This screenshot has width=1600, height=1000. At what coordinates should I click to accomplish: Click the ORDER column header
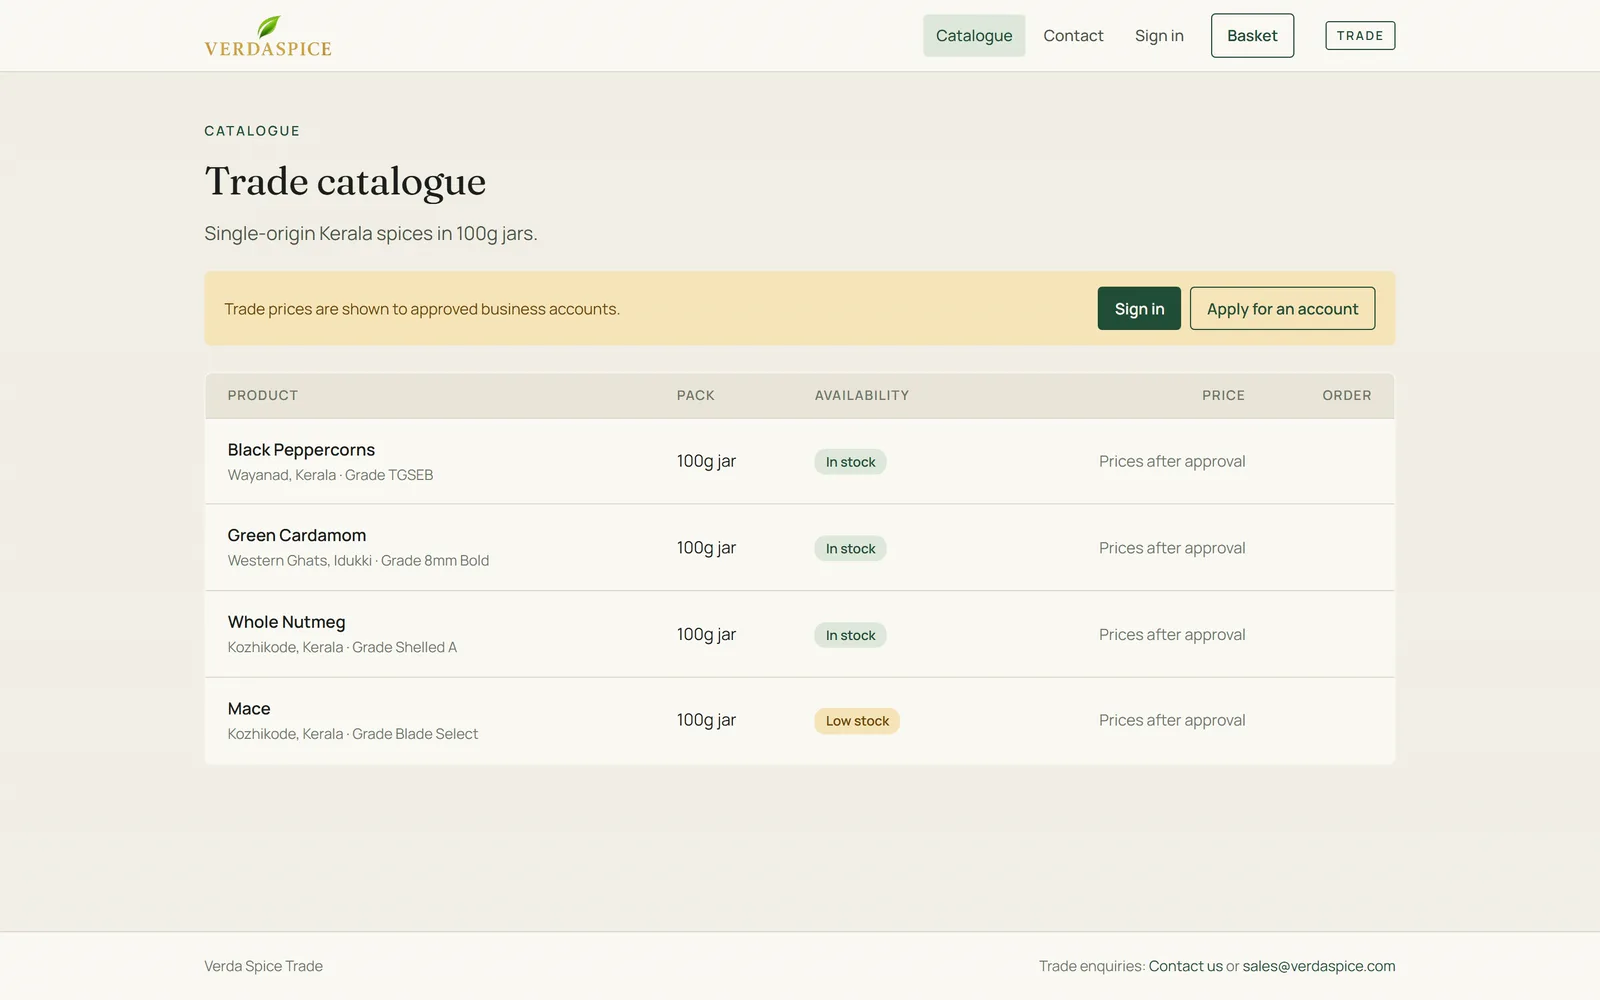point(1347,396)
